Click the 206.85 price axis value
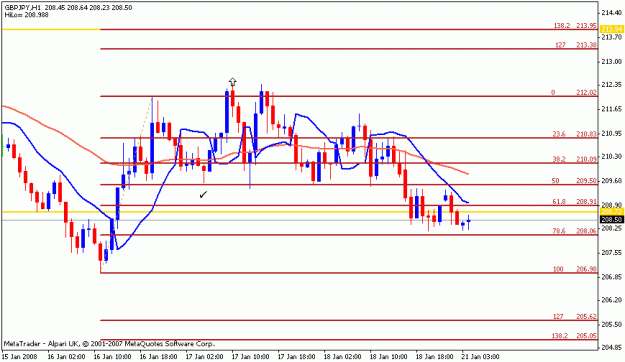 pos(612,277)
